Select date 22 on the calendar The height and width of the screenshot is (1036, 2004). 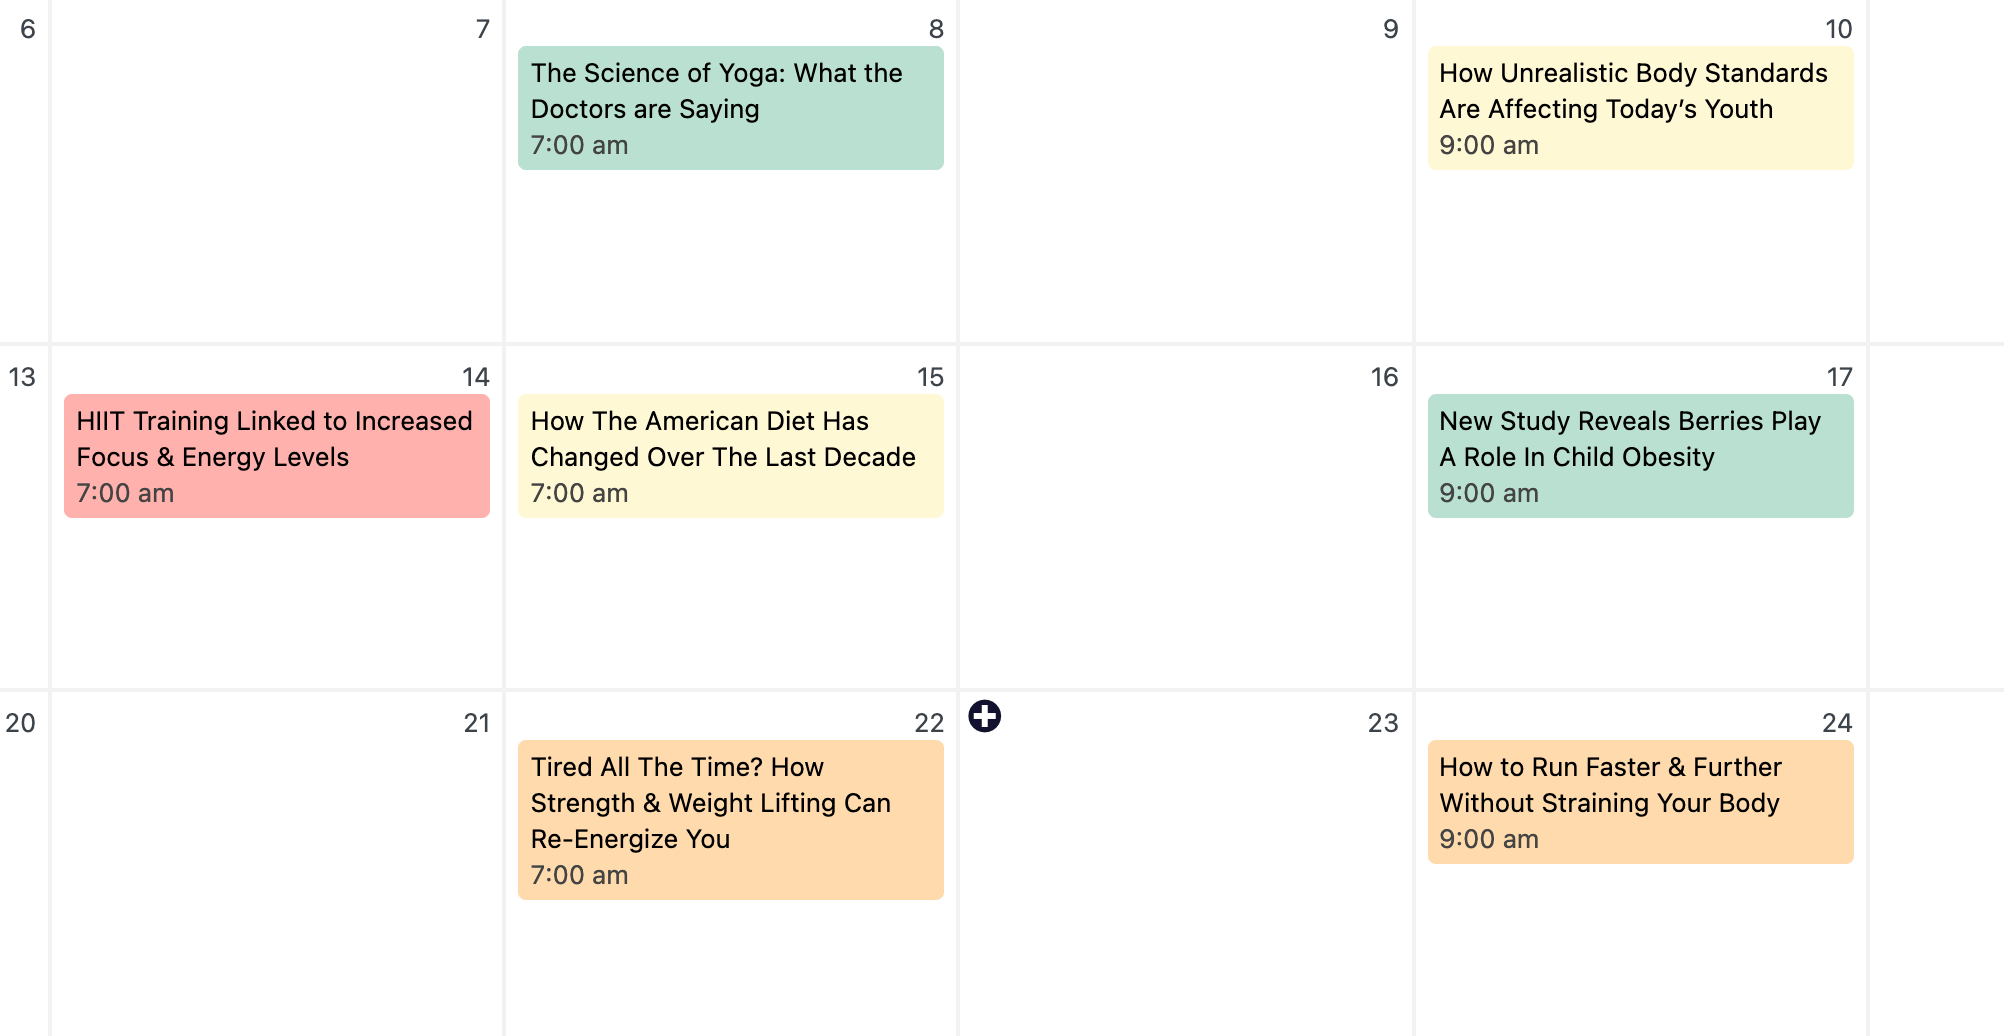929,723
